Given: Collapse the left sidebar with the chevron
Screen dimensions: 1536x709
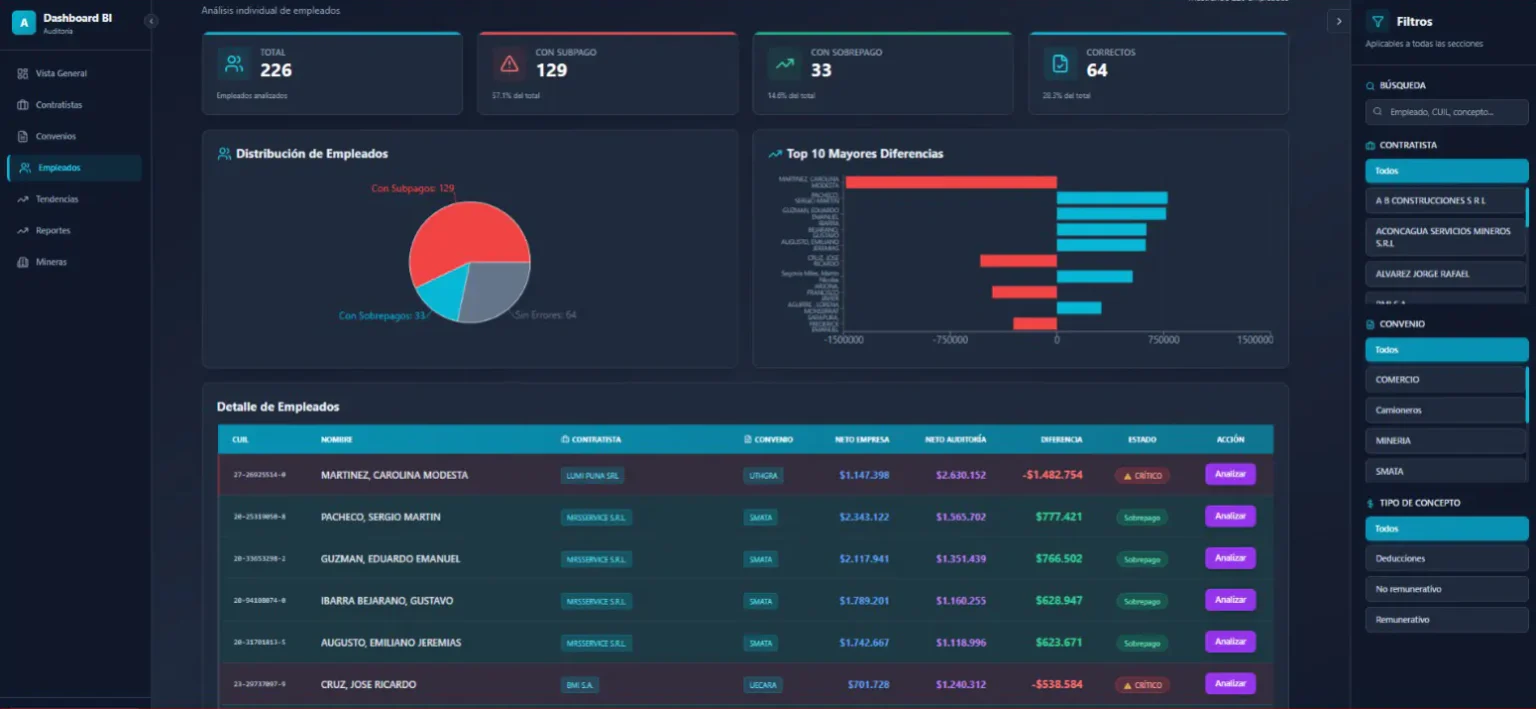Looking at the screenshot, I should coord(150,21).
